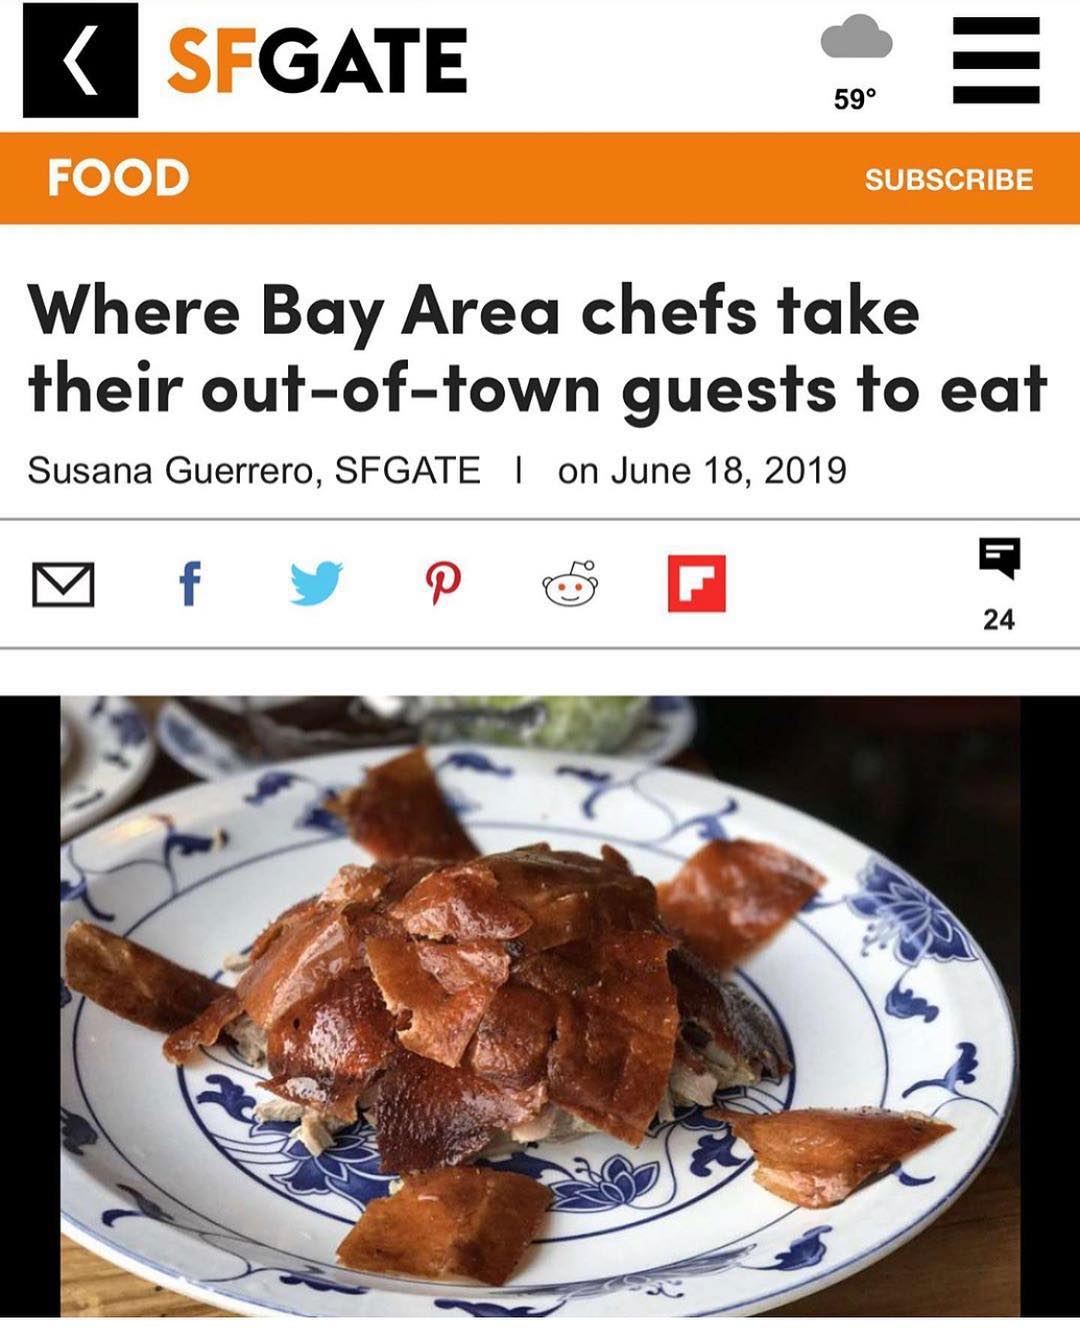This screenshot has width=1080, height=1330.
Task: Tap the back arrow icon
Action: tap(80, 61)
